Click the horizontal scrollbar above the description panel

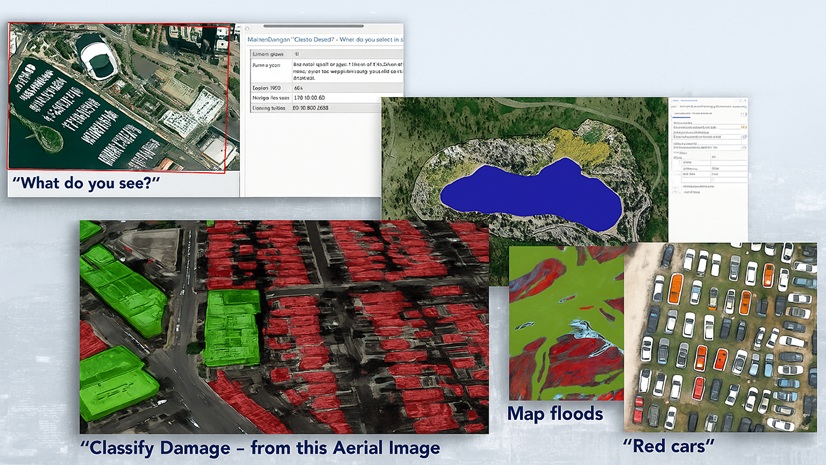pos(313,26)
